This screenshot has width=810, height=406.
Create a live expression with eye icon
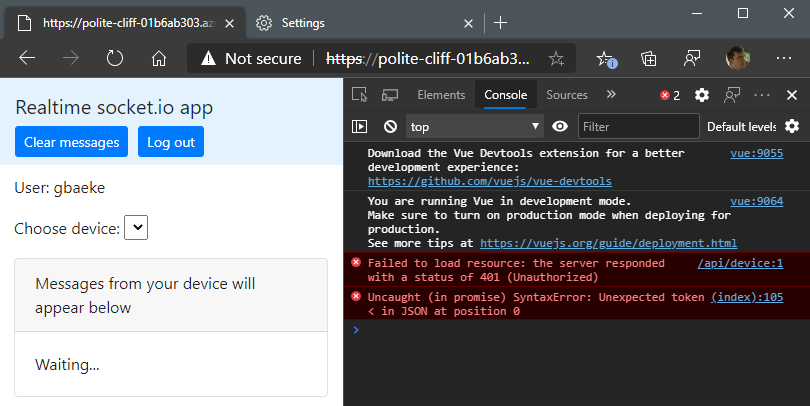[560, 127]
